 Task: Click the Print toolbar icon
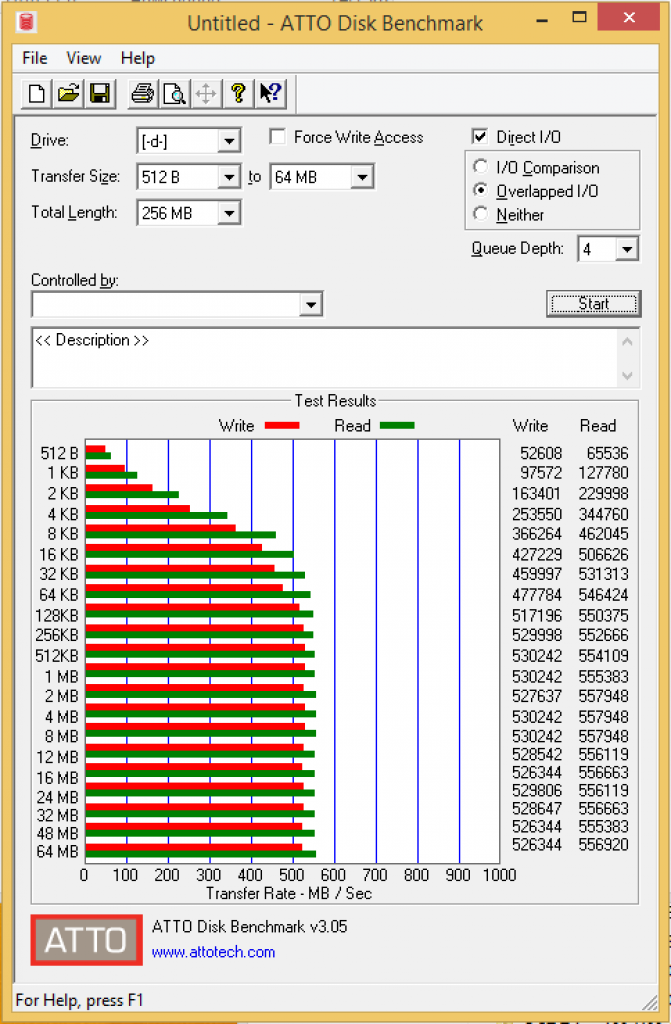pos(142,94)
